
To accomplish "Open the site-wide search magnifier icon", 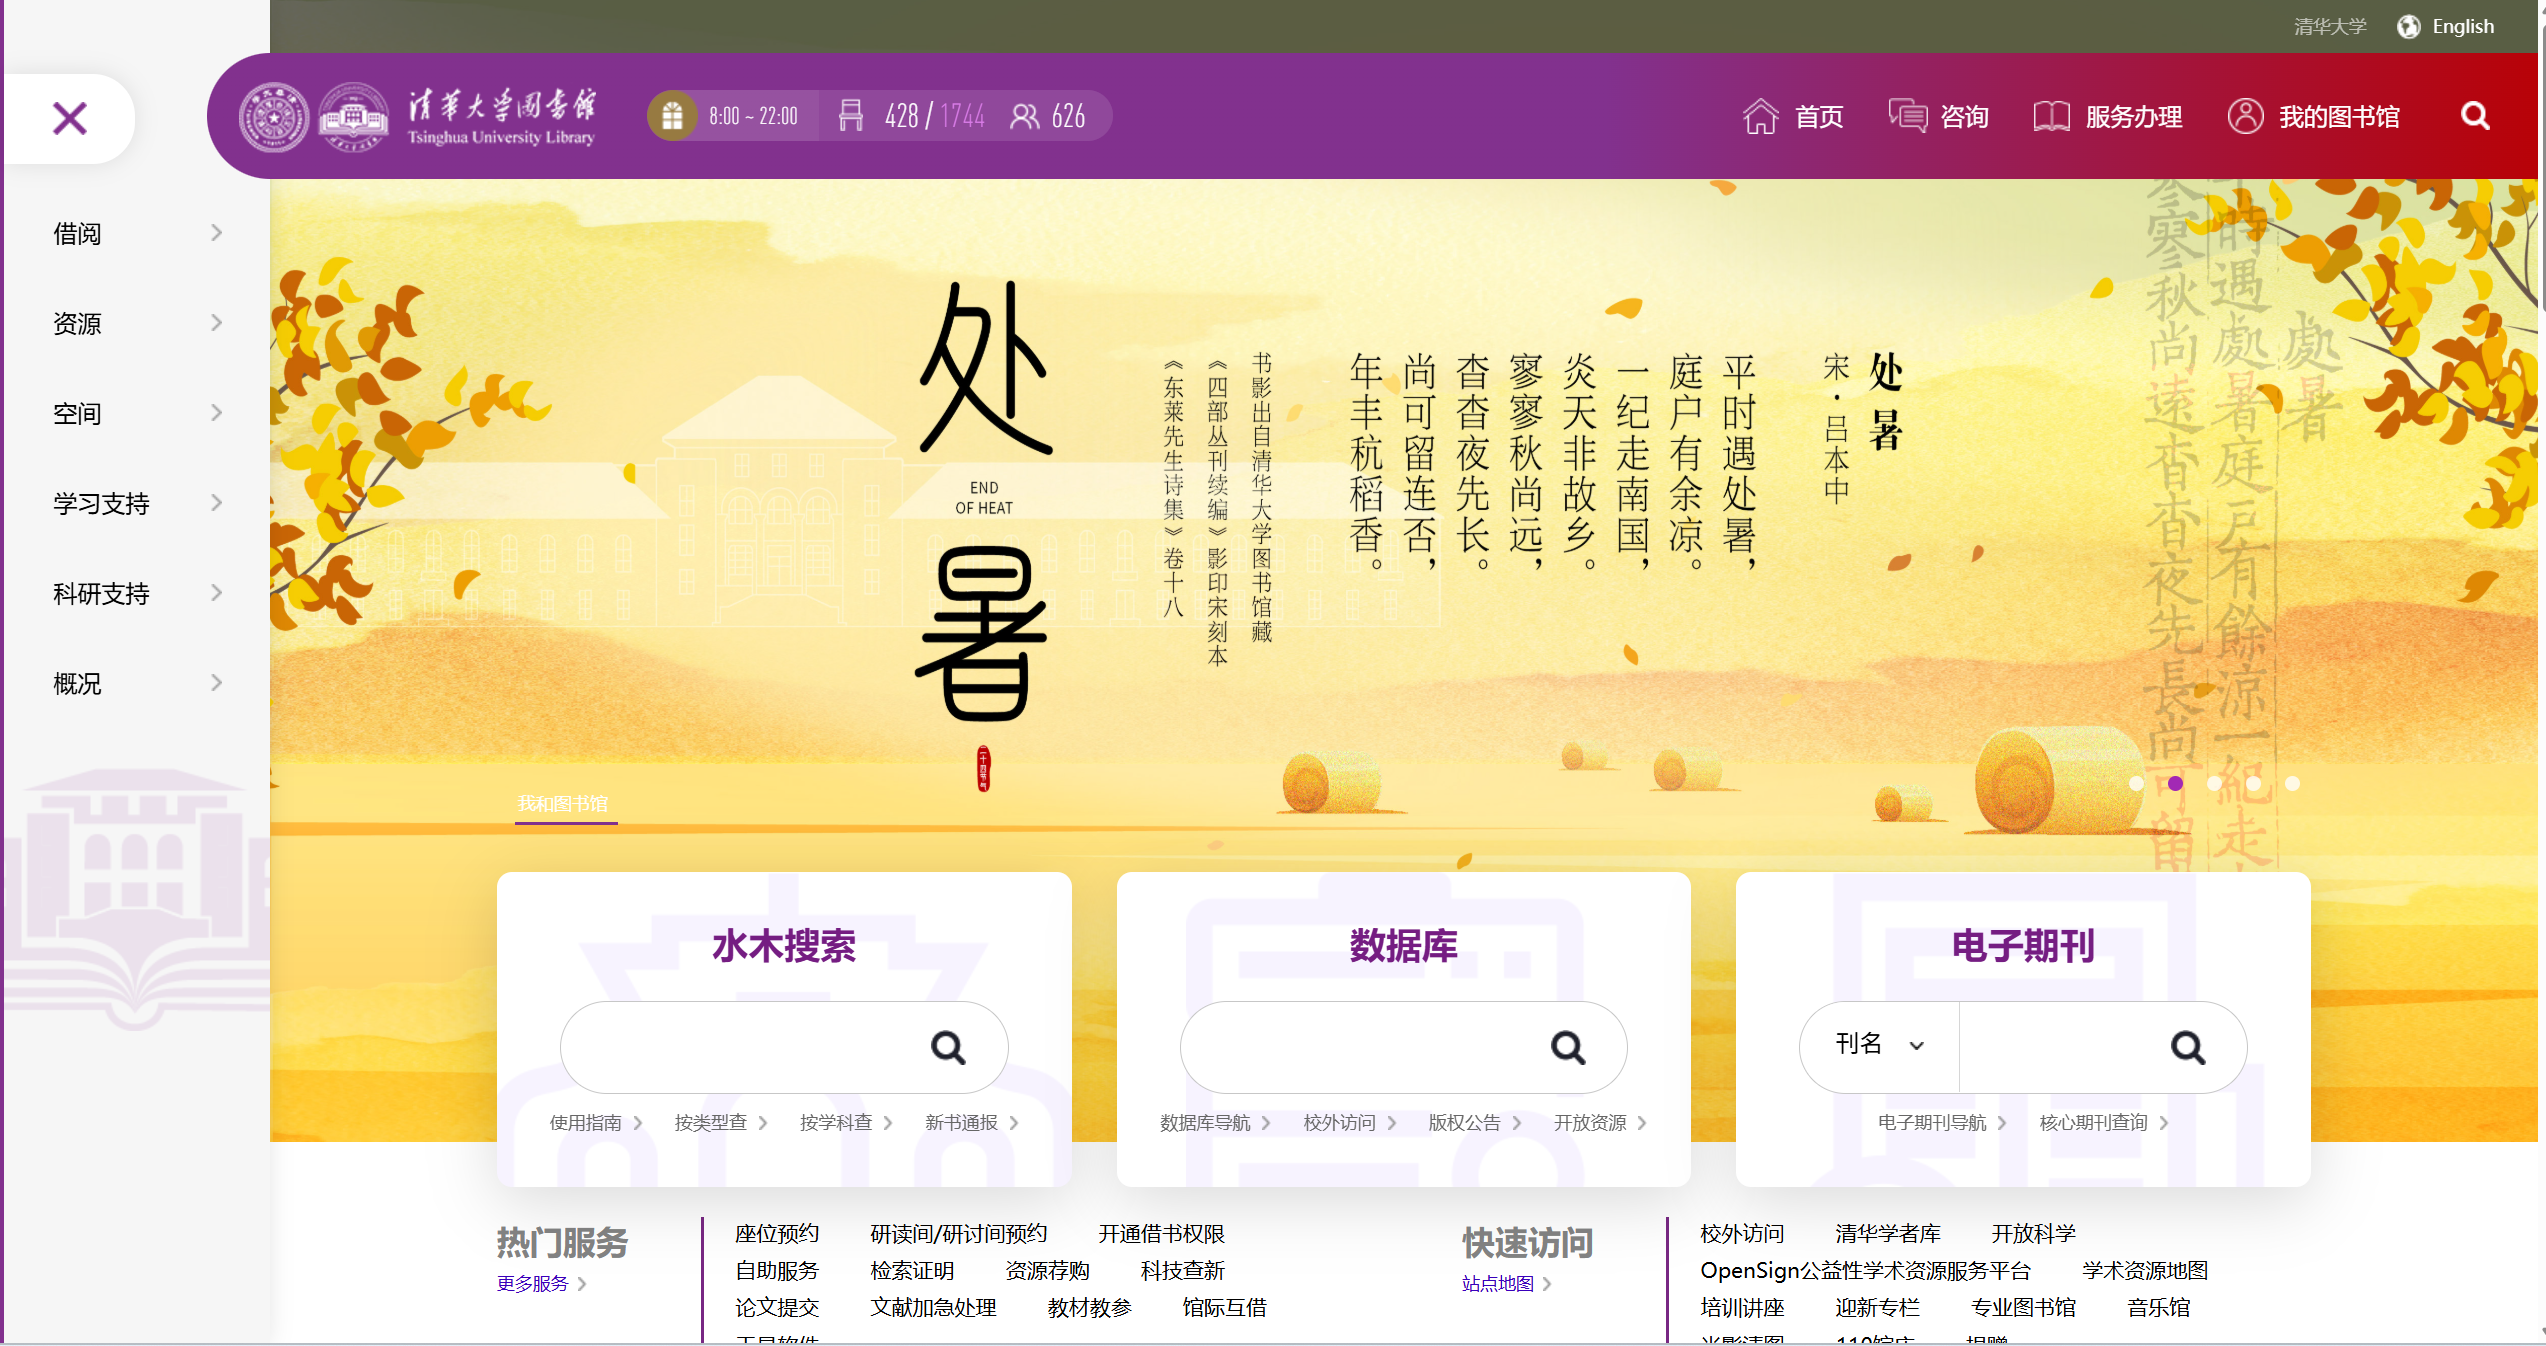I will tap(2475, 116).
